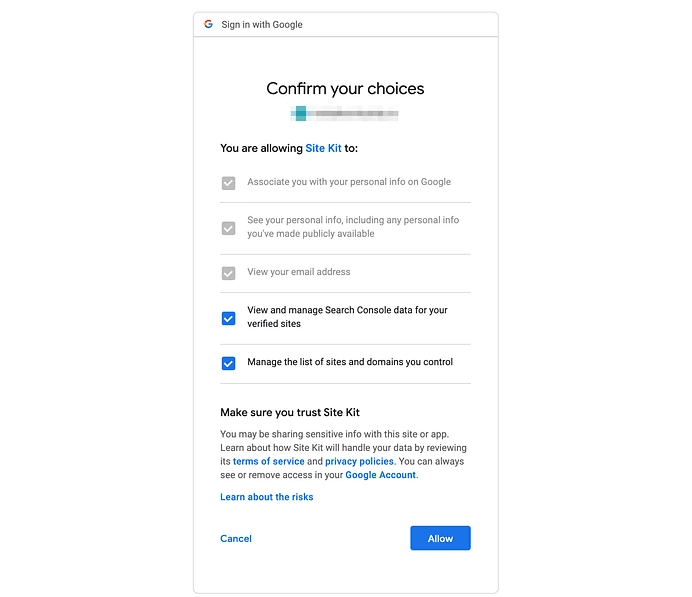The width and height of the screenshot is (692, 597).
Task: Click the greyed 'Associate you with personal info' checkbox
Action: click(x=229, y=183)
